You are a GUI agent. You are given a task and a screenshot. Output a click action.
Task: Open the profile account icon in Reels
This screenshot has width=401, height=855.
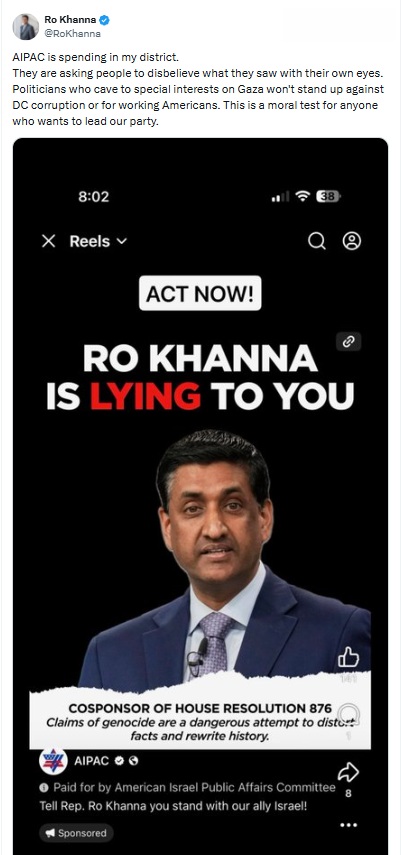(352, 240)
